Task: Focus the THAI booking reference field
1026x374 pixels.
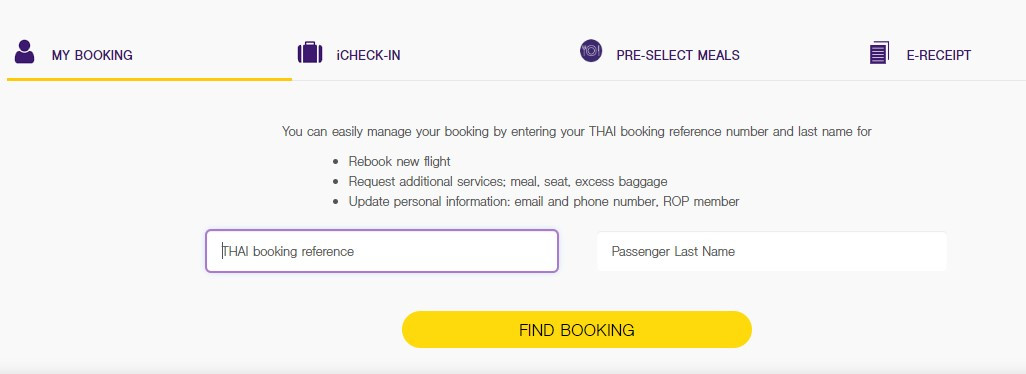Action: [x=381, y=251]
